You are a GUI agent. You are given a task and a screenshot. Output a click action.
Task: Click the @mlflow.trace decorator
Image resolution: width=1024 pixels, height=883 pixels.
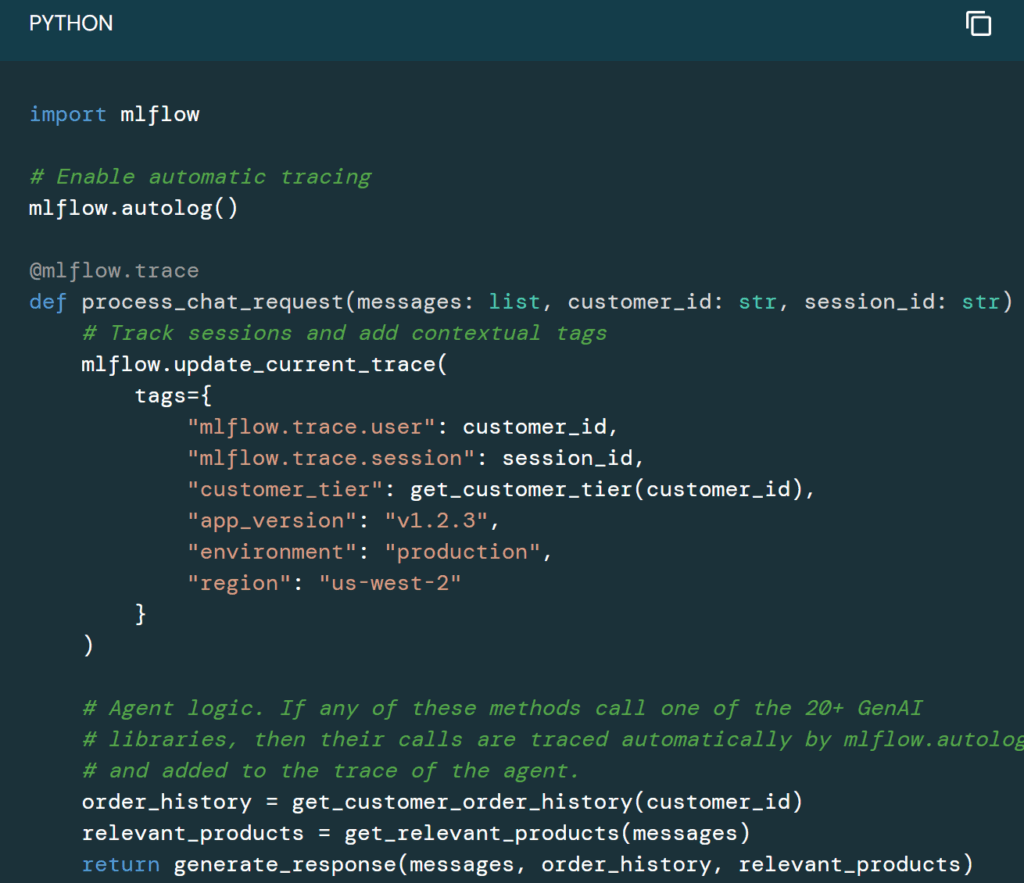click(114, 270)
